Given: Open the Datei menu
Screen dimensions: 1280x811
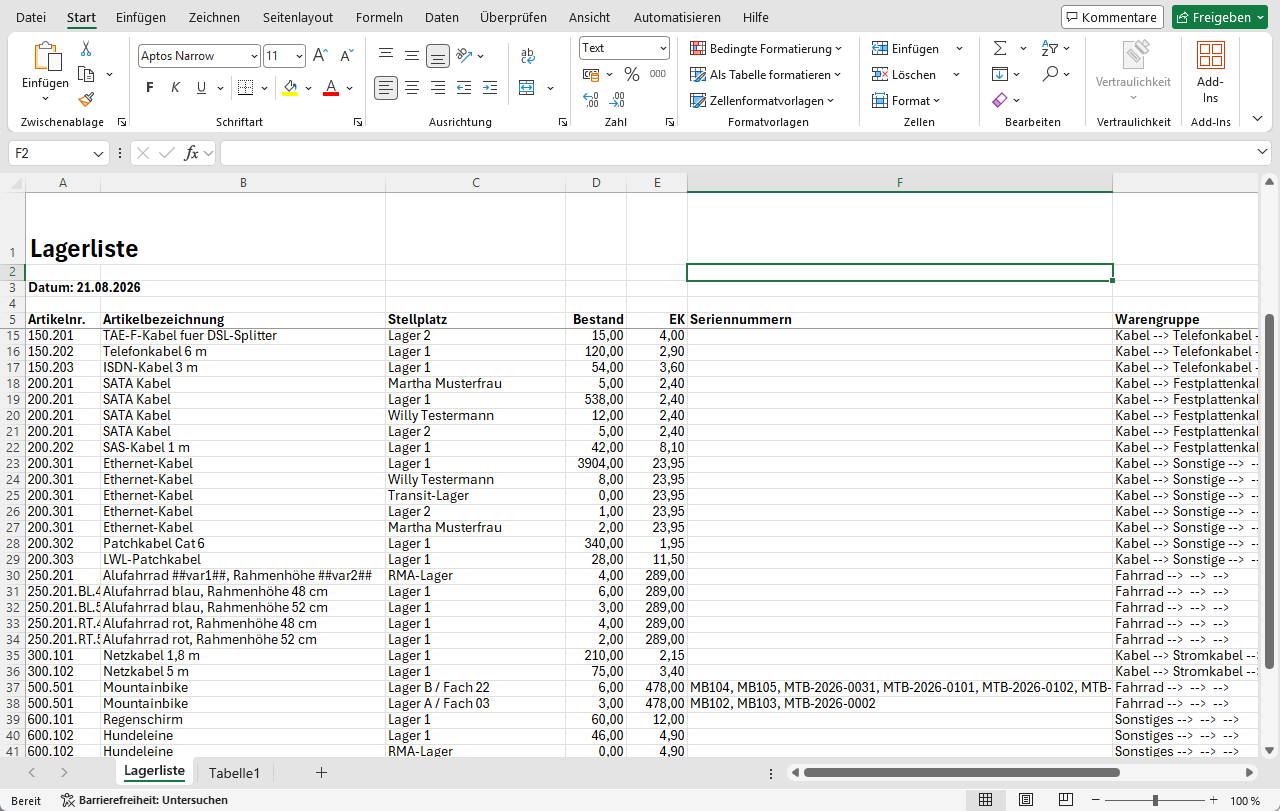Looking at the screenshot, I should (x=31, y=17).
